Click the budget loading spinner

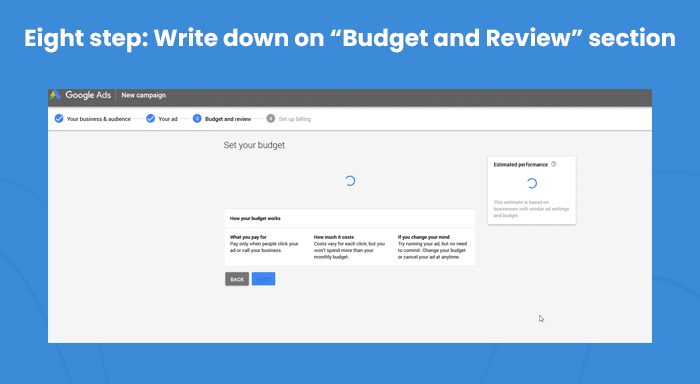click(350, 181)
